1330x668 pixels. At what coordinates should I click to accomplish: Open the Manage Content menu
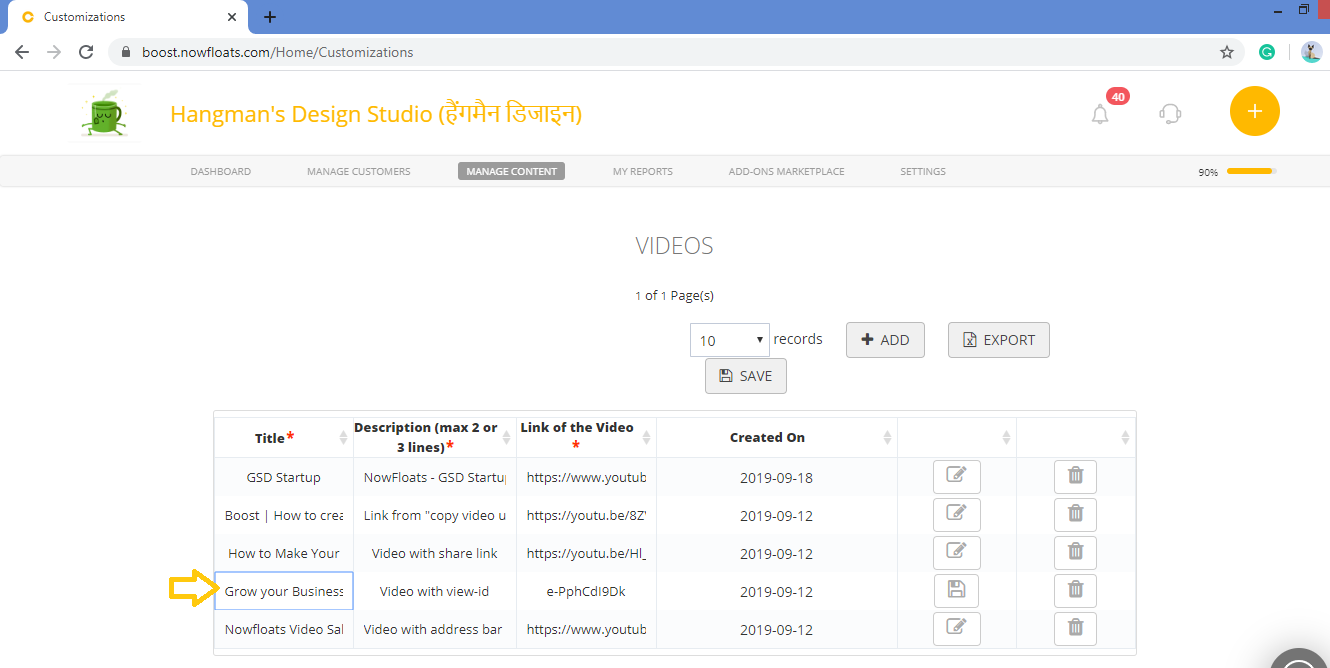511,171
